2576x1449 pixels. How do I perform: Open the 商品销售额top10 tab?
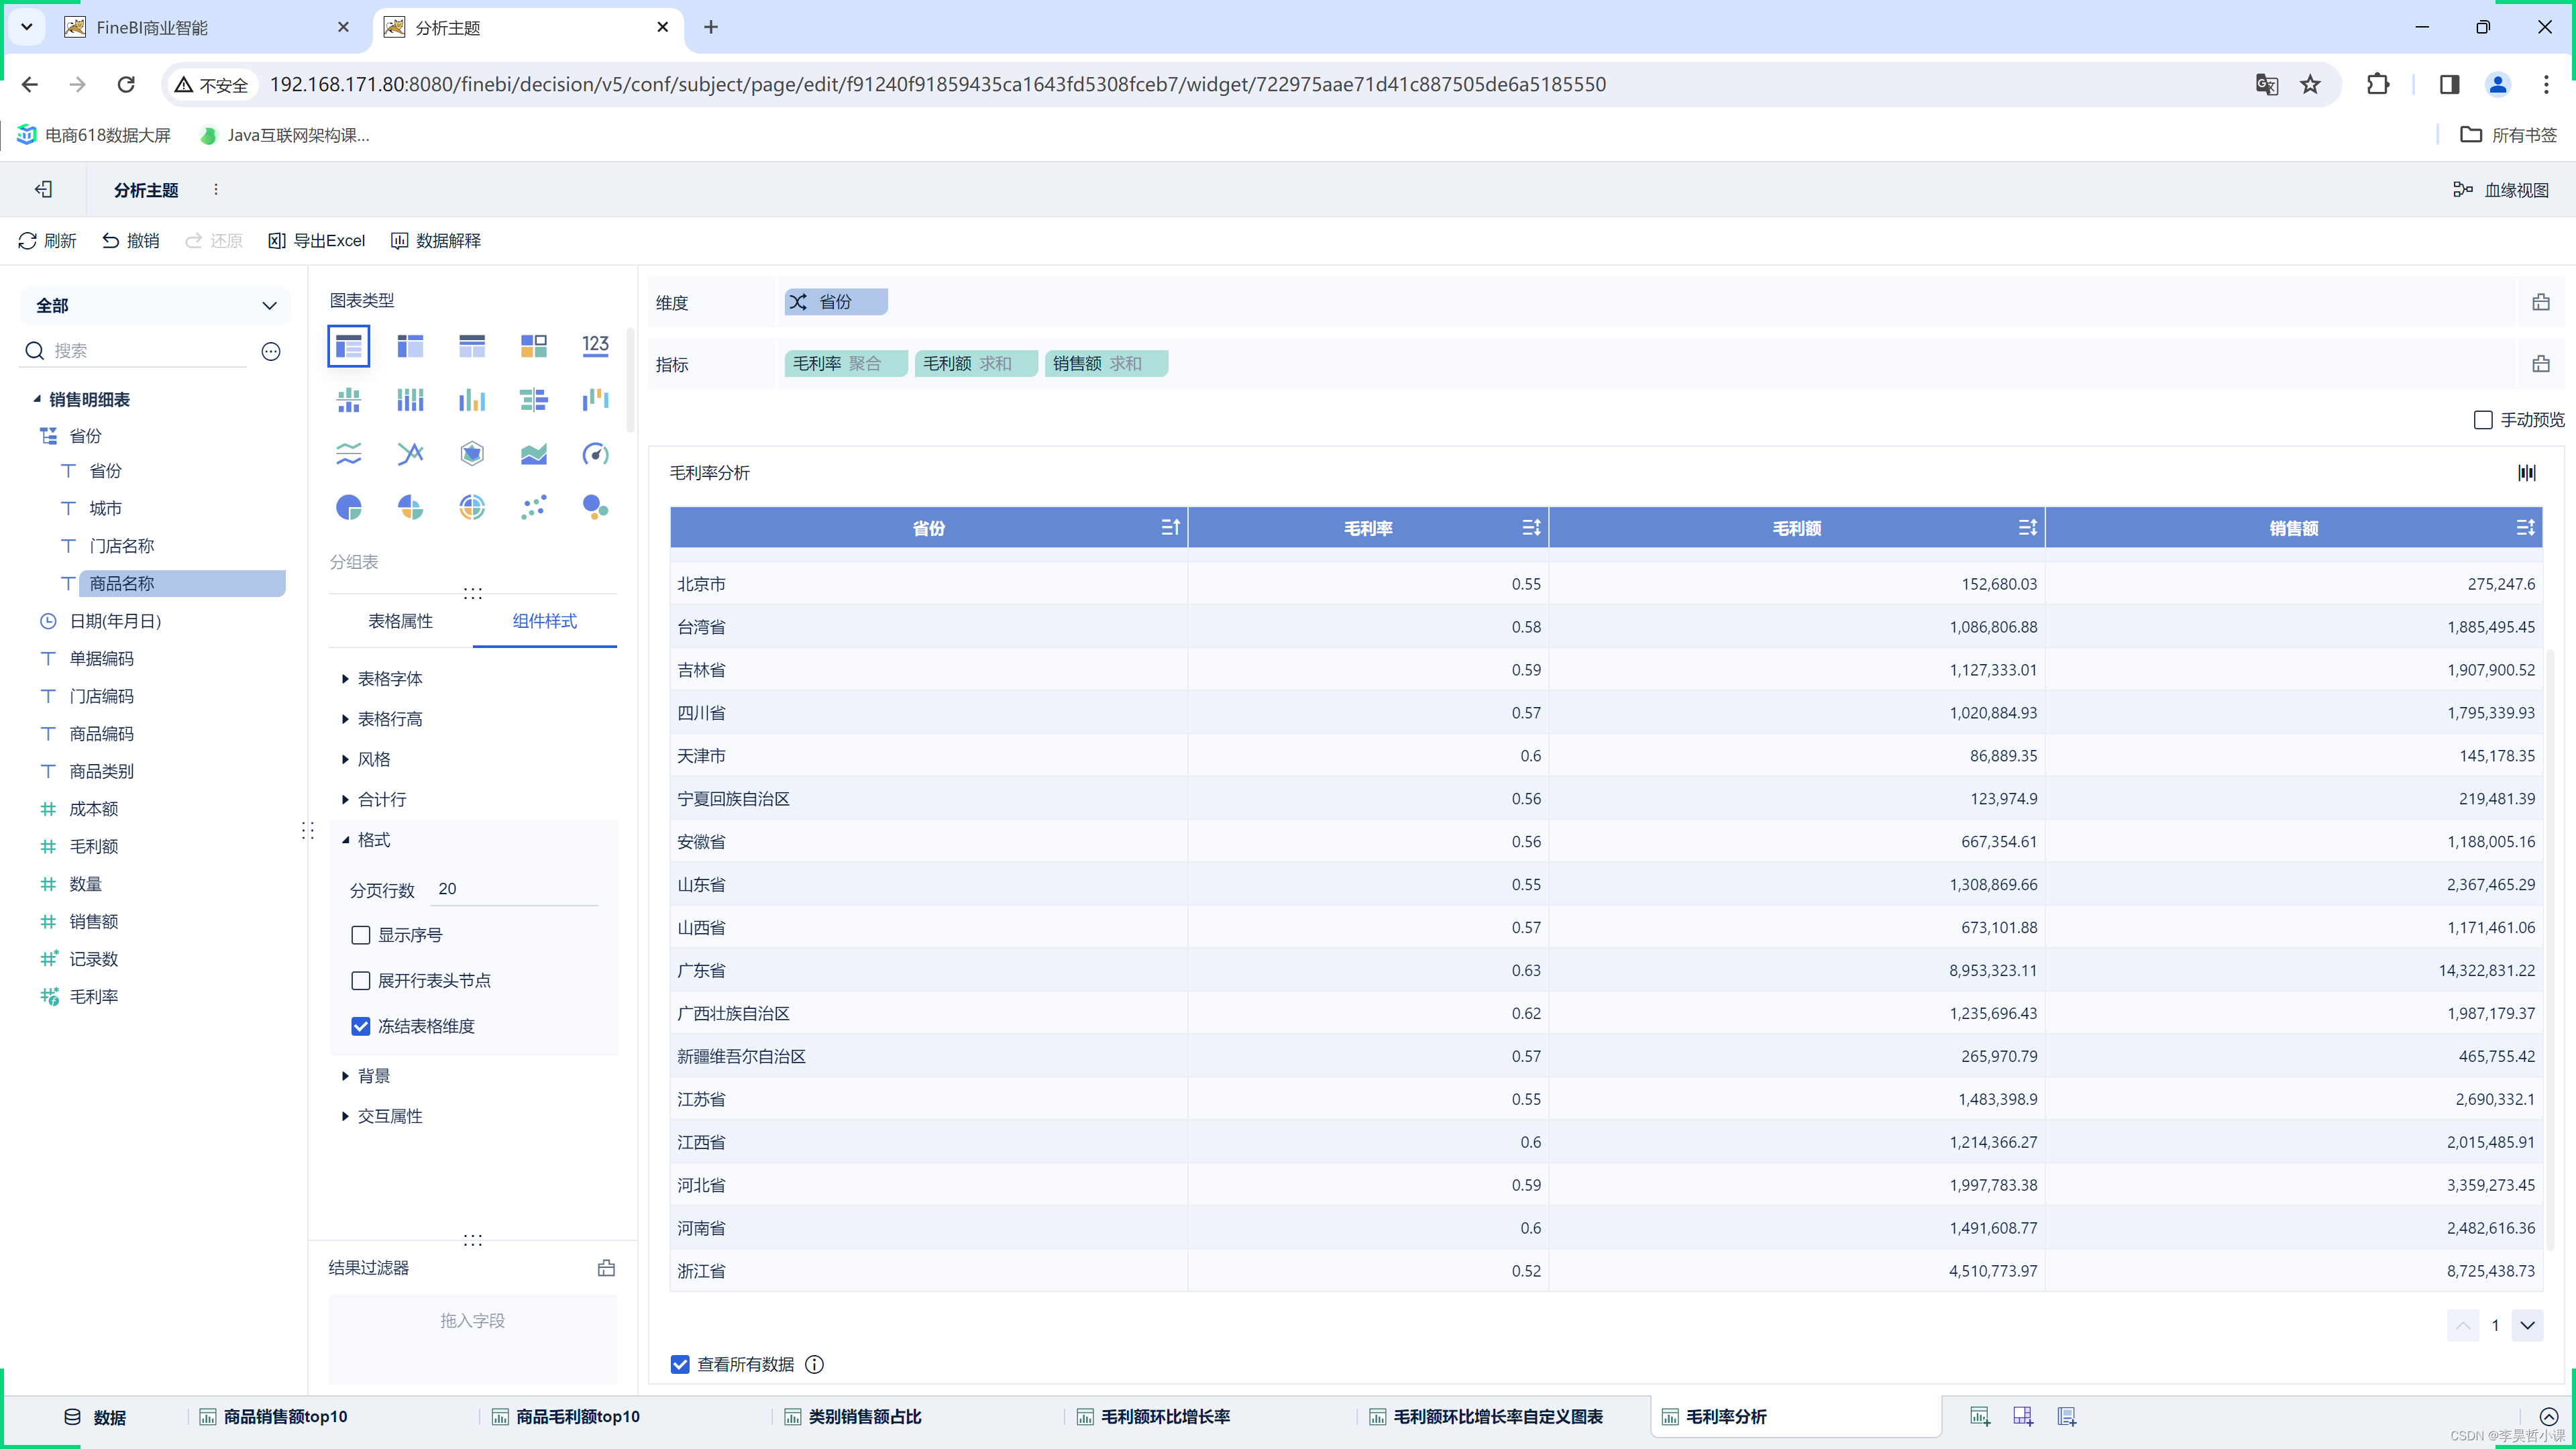[273, 1416]
